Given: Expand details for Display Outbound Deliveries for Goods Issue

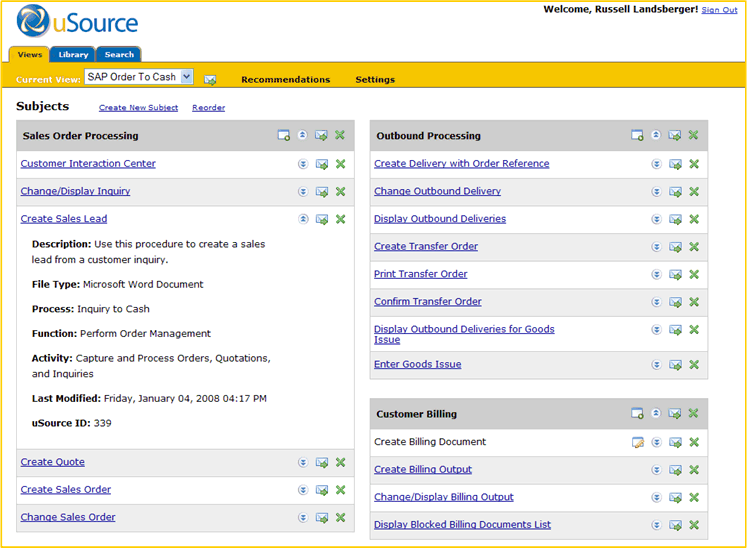Looking at the screenshot, I should point(656,330).
